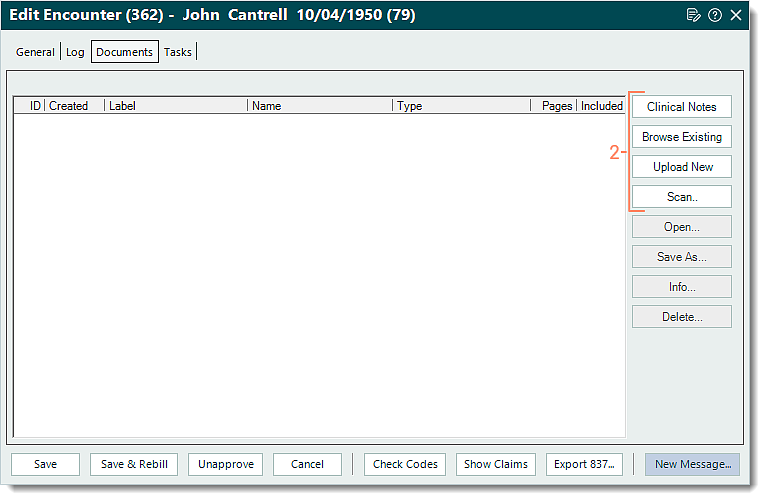Start a scan with the Scan button
Image resolution: width=765 pixels, height=500 pixels.
pos(681,197)
